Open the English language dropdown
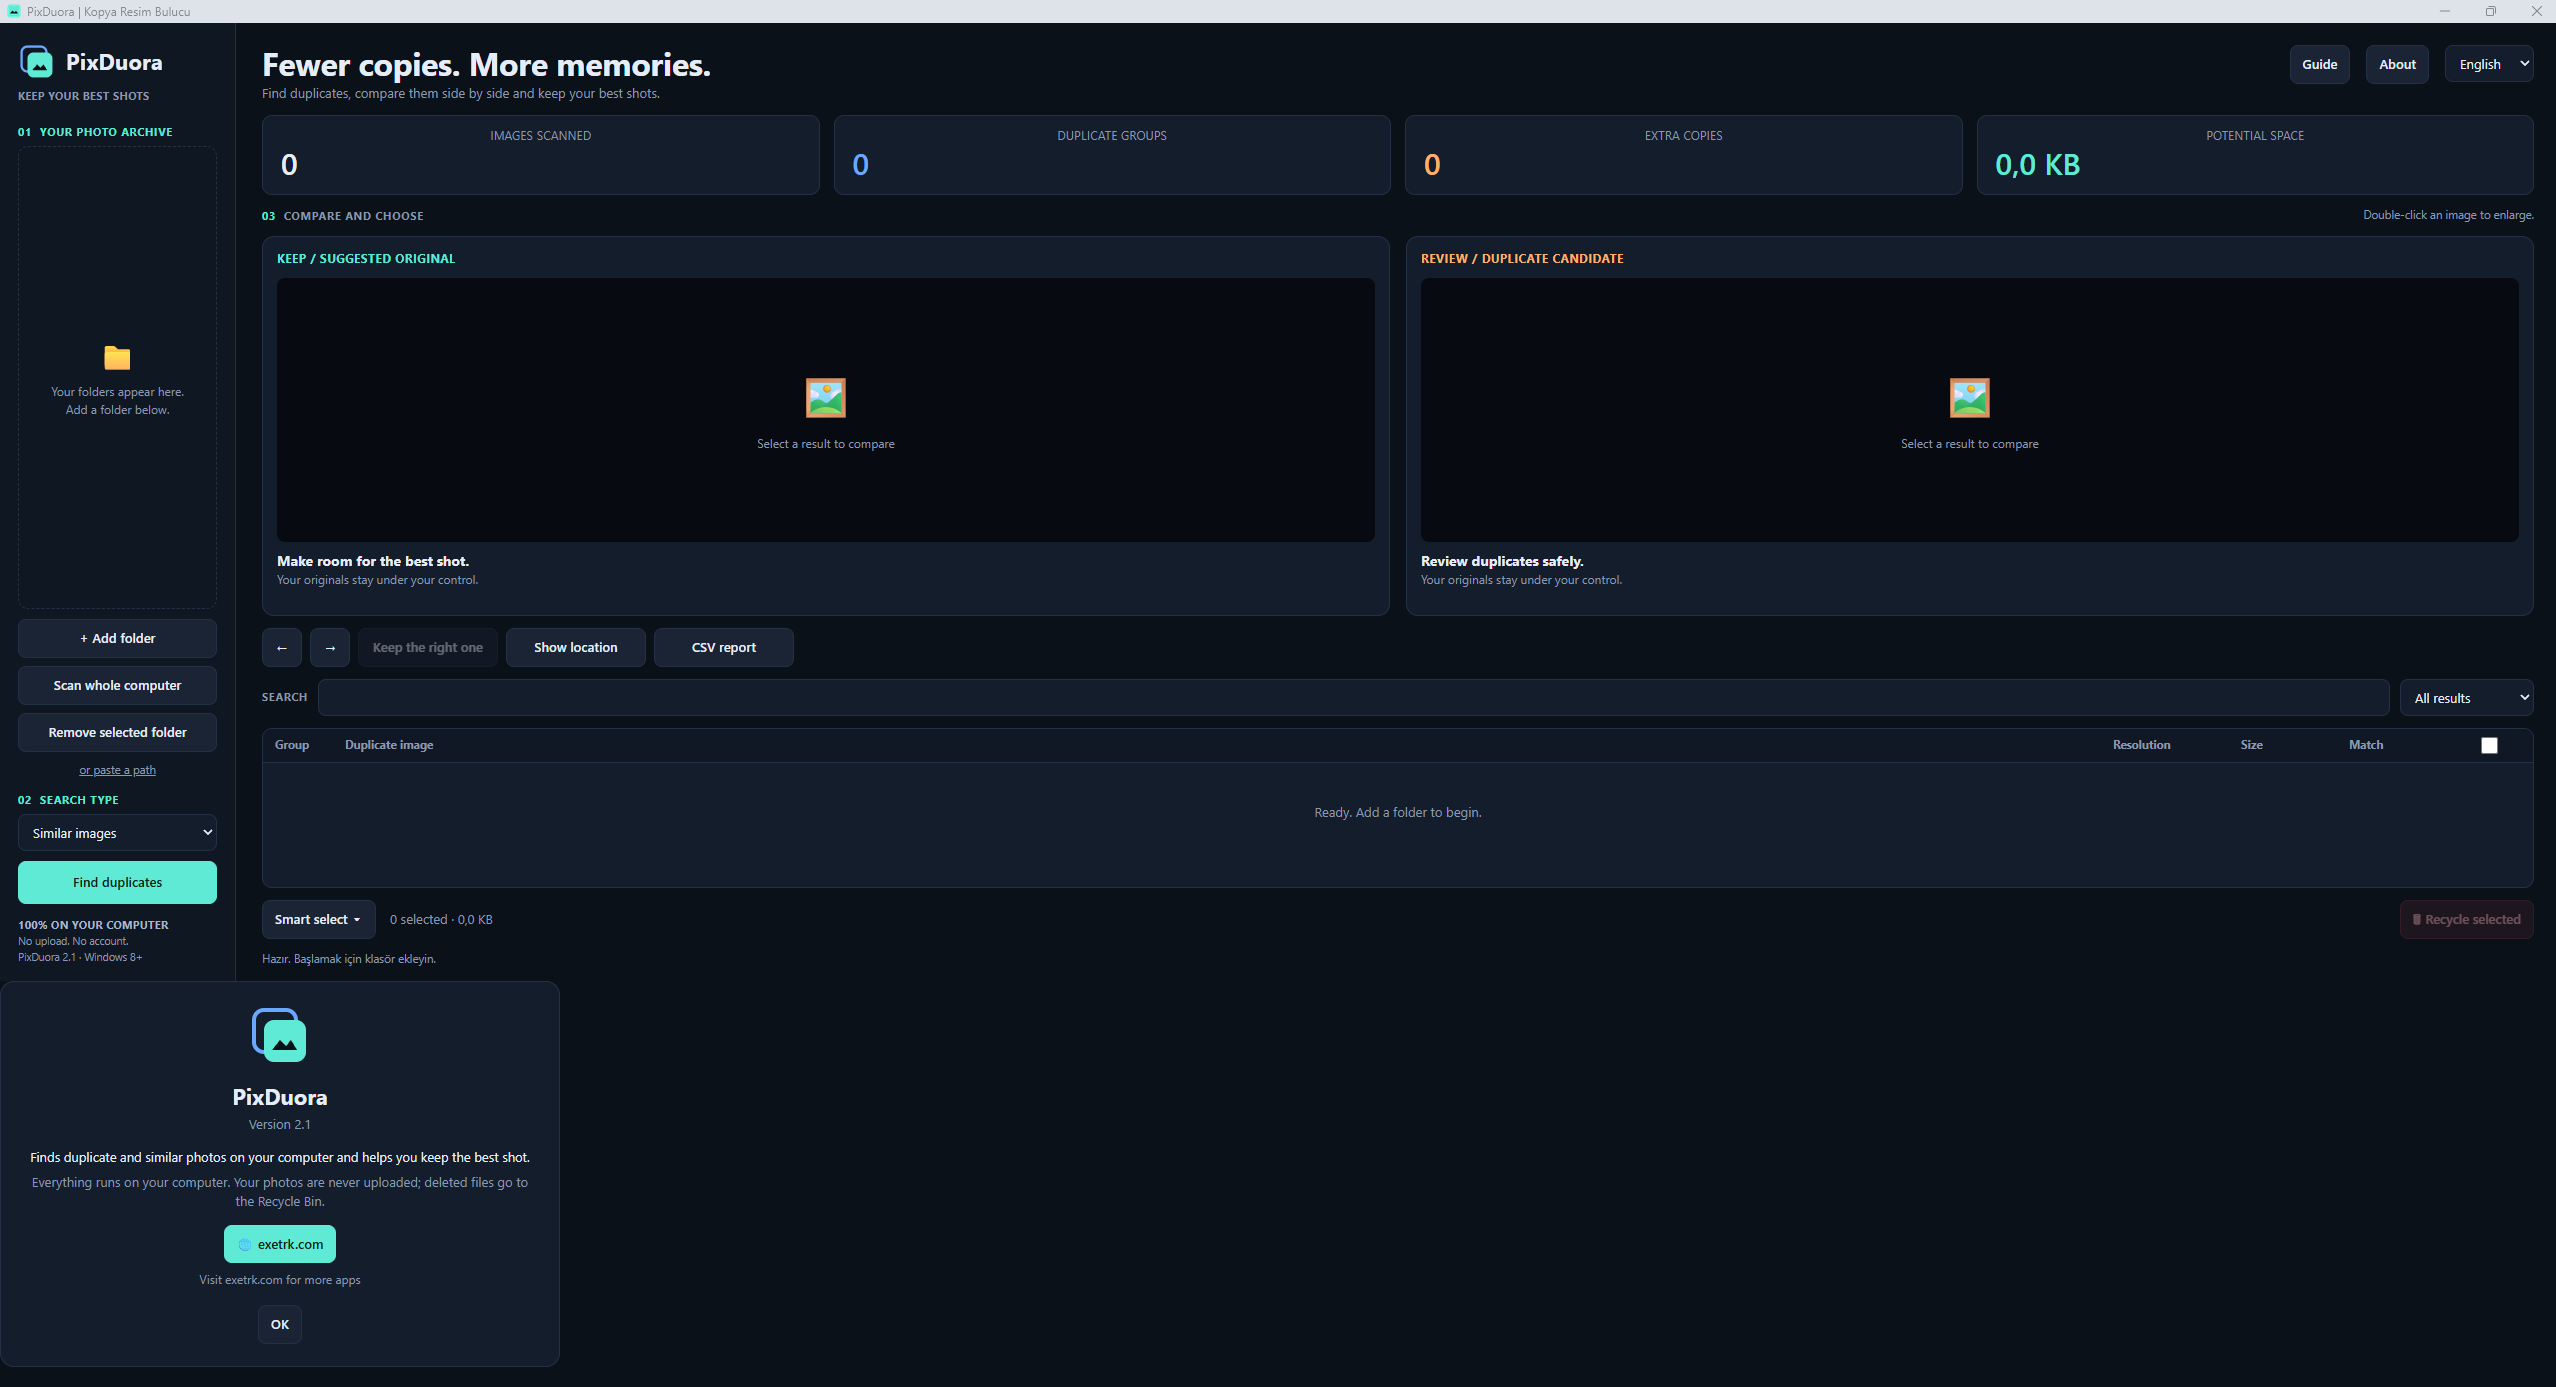This screenshot has width=2556, height=1387. [x=2489, y=64]
